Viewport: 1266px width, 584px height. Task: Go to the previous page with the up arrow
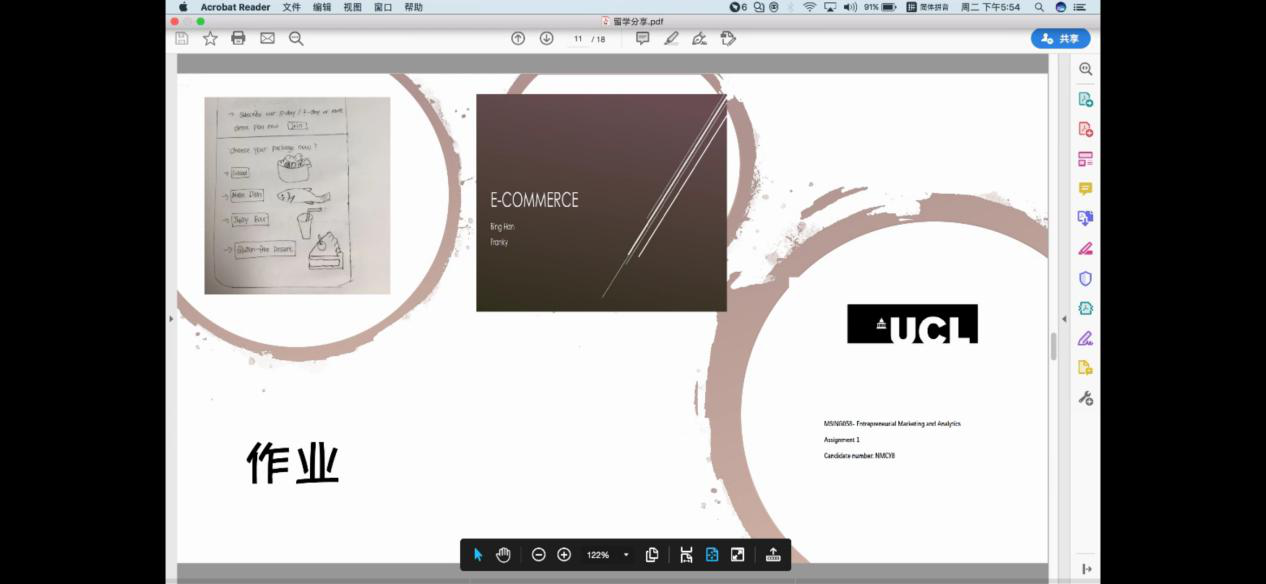click(518, 38)
